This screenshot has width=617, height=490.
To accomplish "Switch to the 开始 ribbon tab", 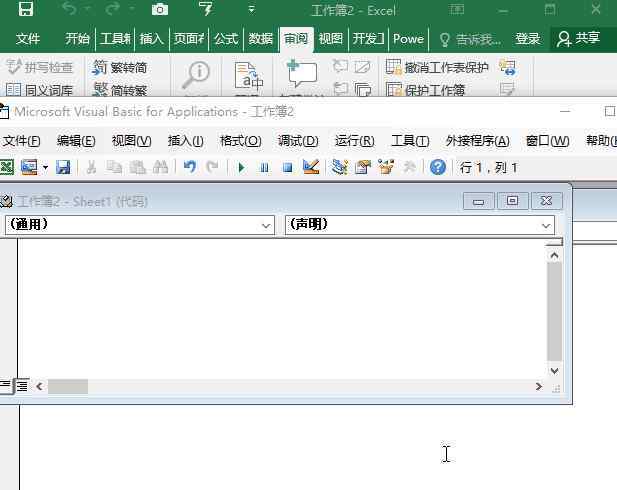I will (x=77, y=39).
